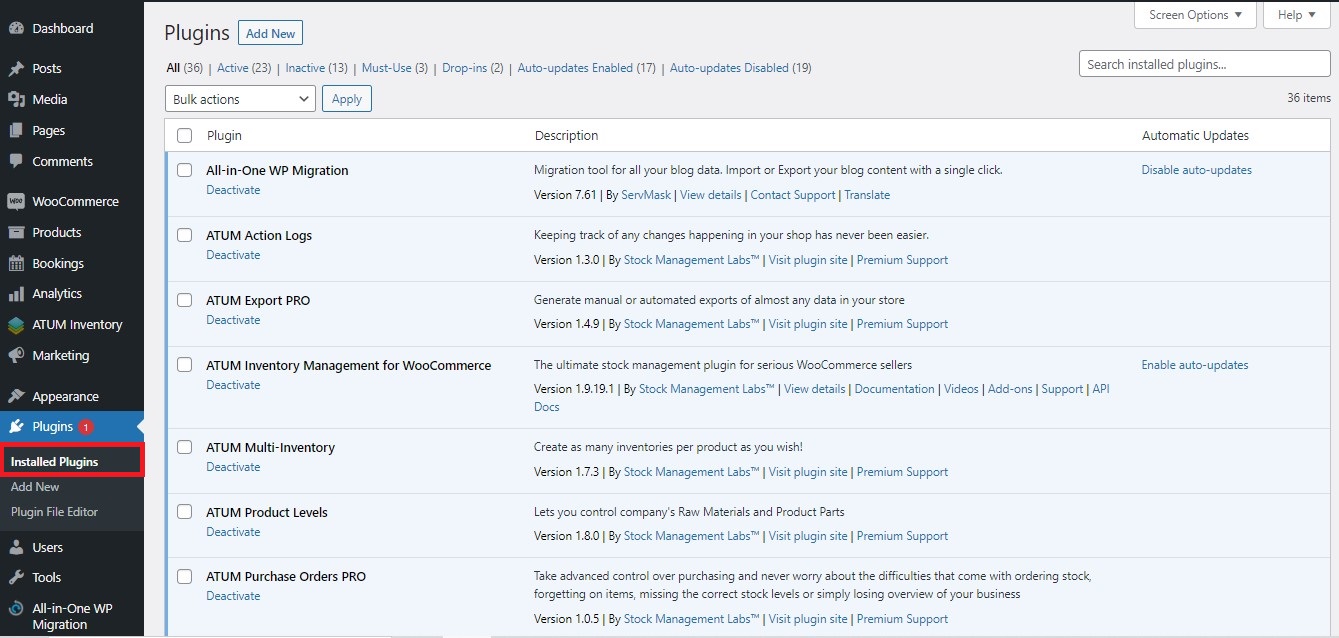
Task: Click the Appearance paintbrush icon
Action: pos(16,397)
